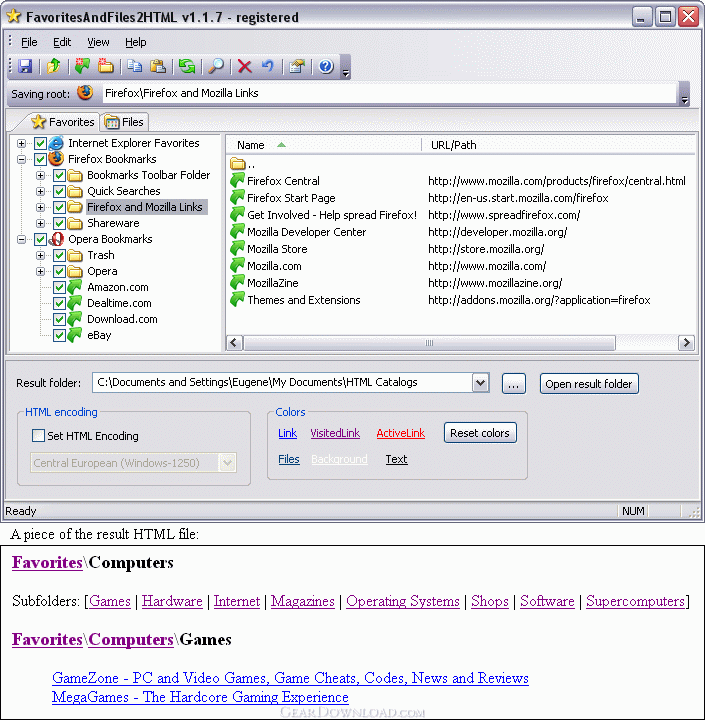Open Operating Systems link in result HTML
The height and width of the screenshot is (720, 705).
pyautogui.click(x=403, y=601)
